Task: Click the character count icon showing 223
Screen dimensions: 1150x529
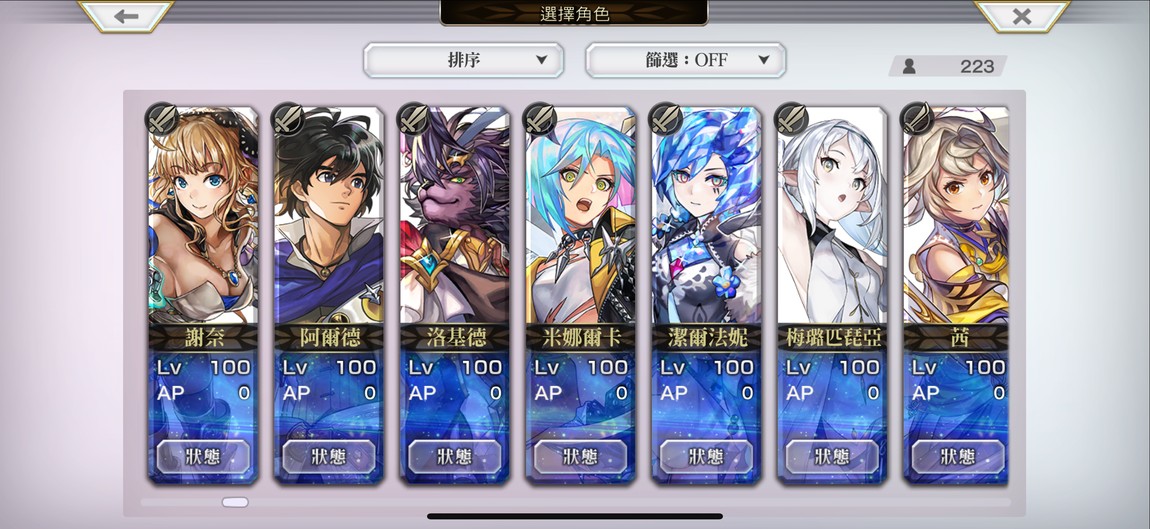Action: [x=909, y=67]
